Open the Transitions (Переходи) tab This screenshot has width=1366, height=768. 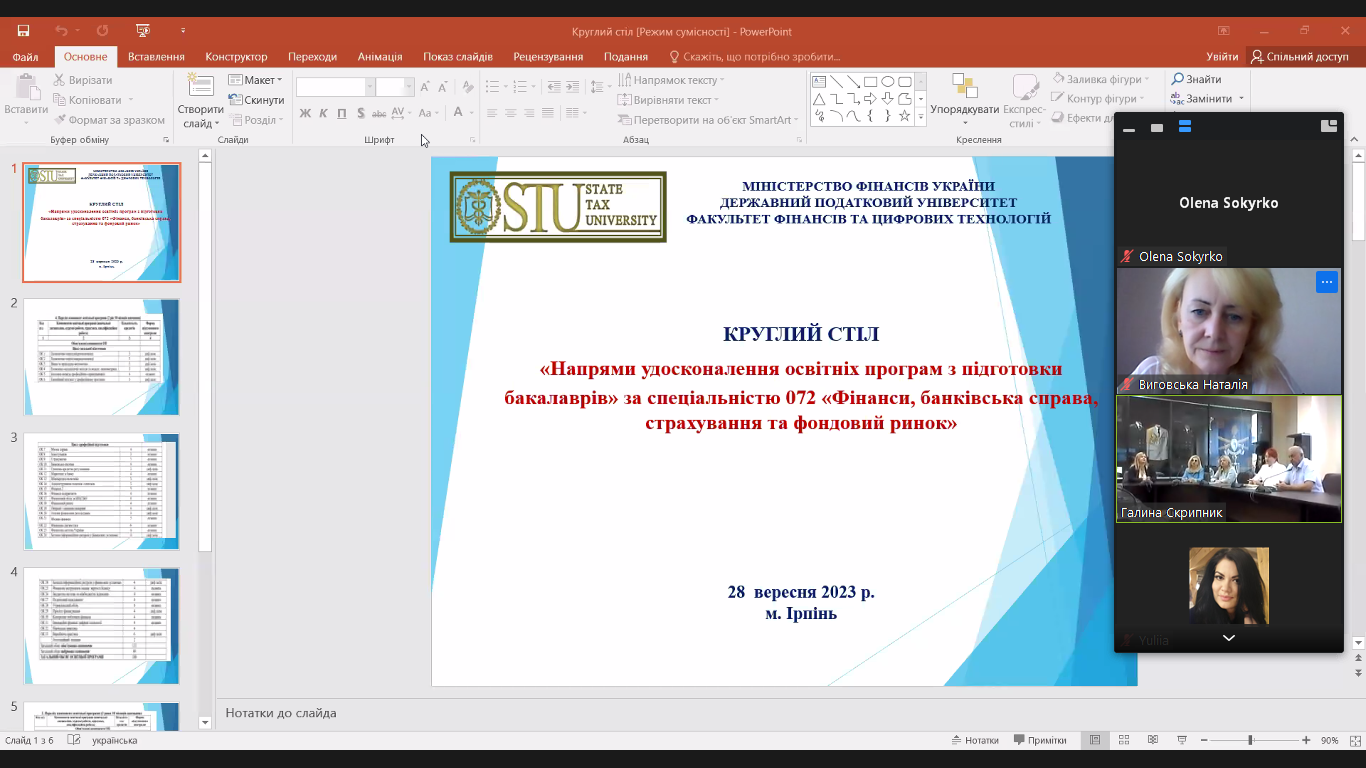[312, 57]
